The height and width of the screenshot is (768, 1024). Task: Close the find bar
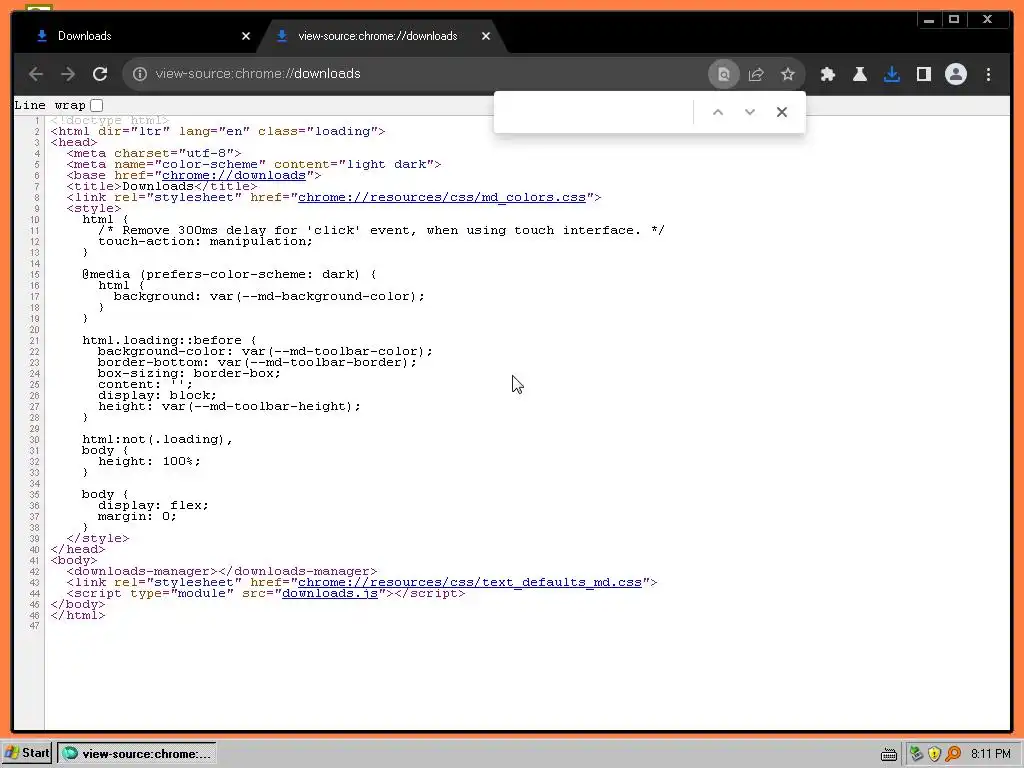782,112
